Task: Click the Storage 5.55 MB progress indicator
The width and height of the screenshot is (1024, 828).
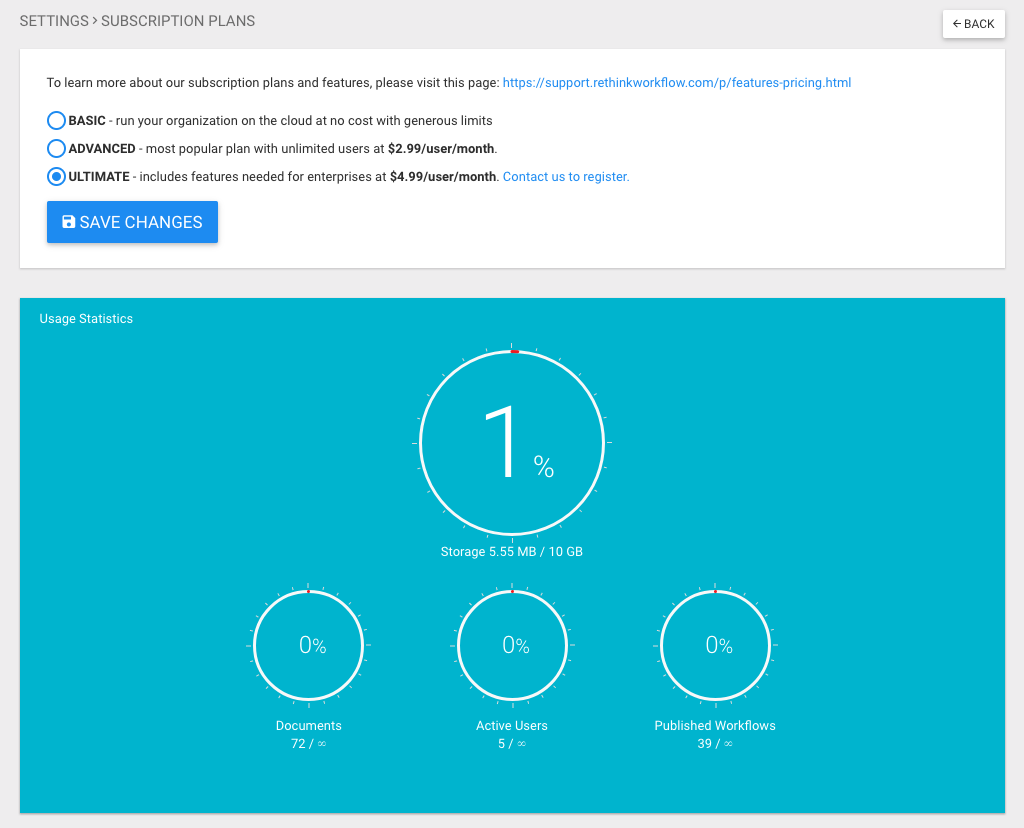Action: (x=512, y=551)
